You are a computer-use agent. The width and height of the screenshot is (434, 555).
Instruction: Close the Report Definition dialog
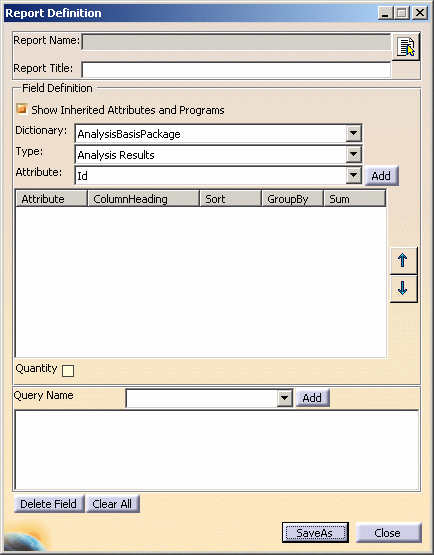click(x=388, y=533)
